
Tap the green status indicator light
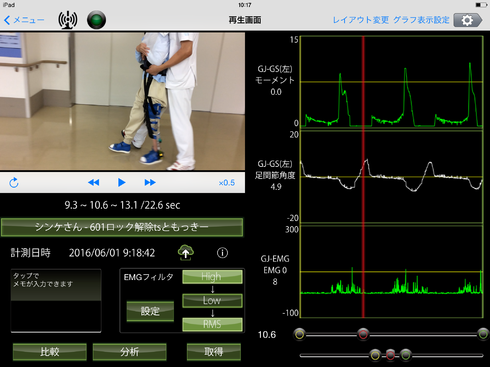(96, 20)
